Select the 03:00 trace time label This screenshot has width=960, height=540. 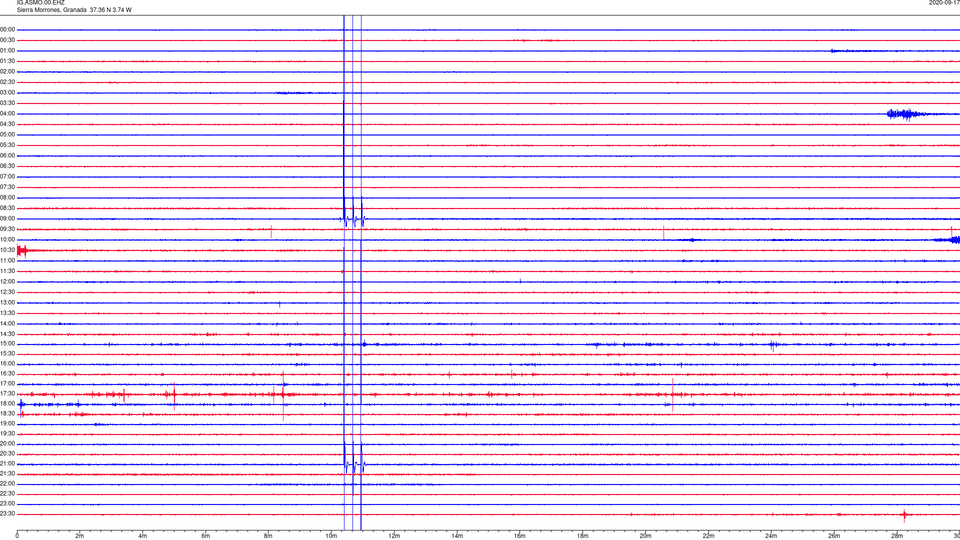tap(7, 92)
